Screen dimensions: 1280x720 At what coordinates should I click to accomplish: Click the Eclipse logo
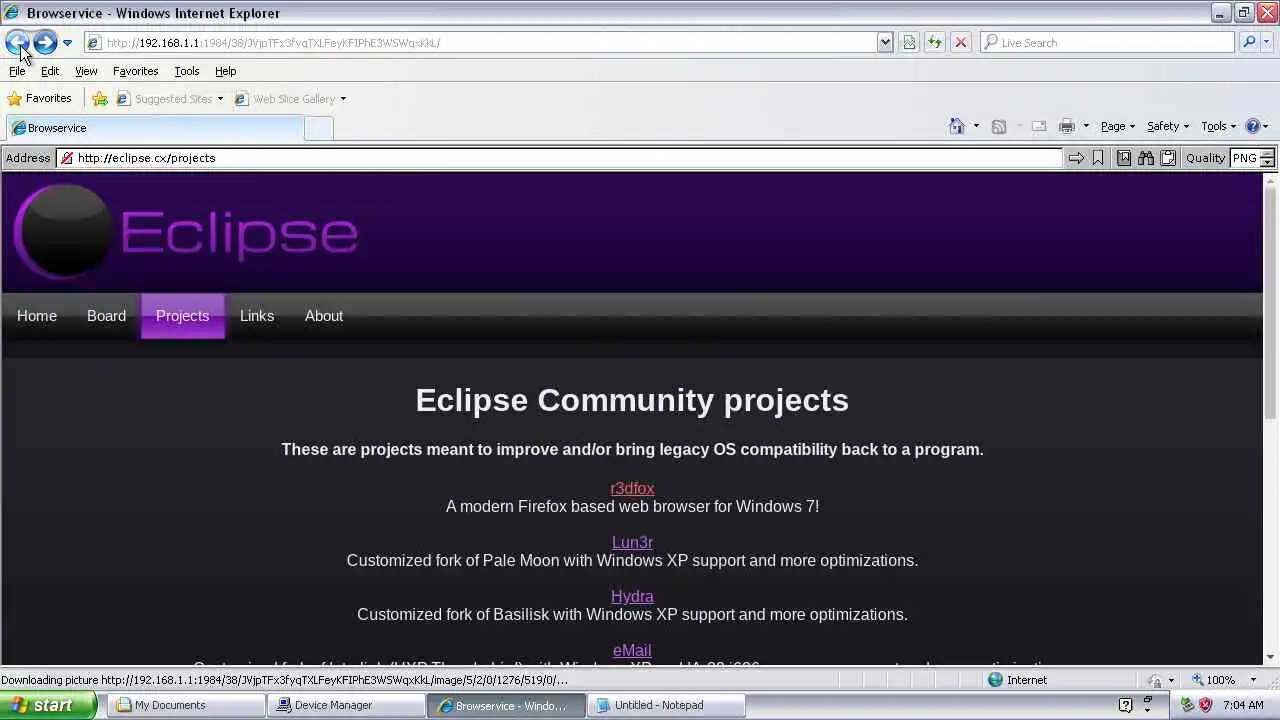click(186, 232)
